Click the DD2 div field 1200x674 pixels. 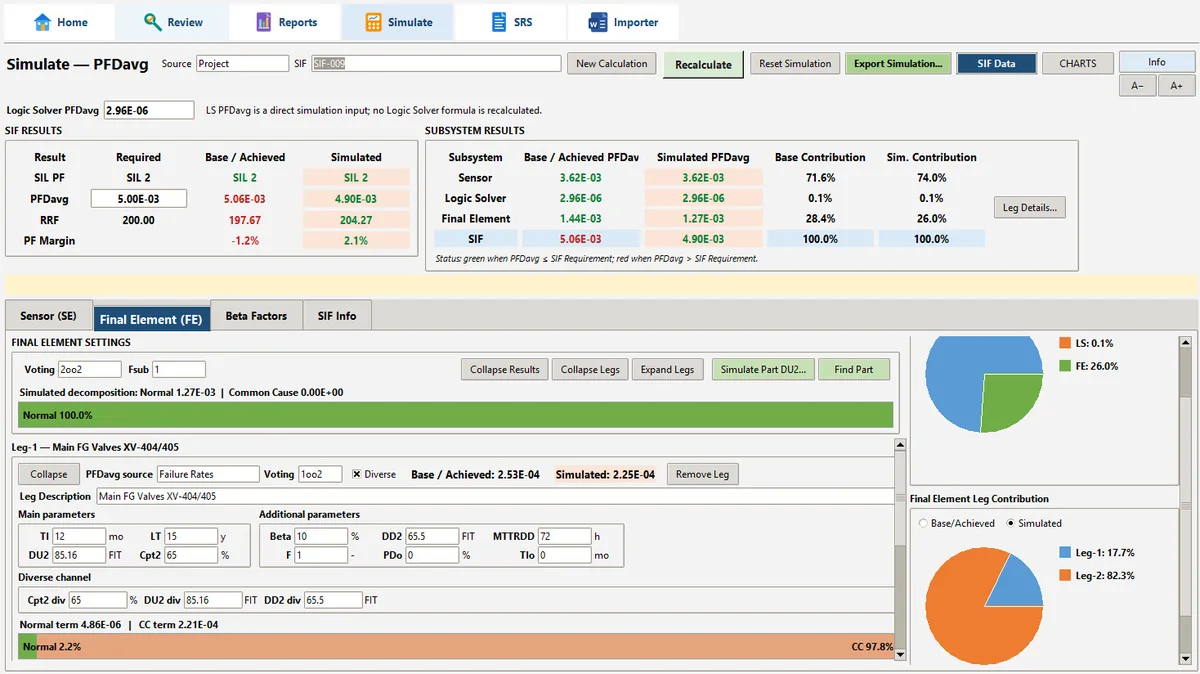click(332, 600)
